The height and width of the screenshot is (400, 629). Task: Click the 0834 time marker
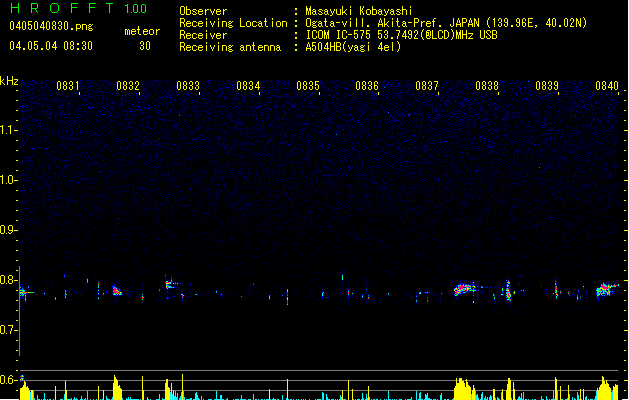tap(248, 86)
